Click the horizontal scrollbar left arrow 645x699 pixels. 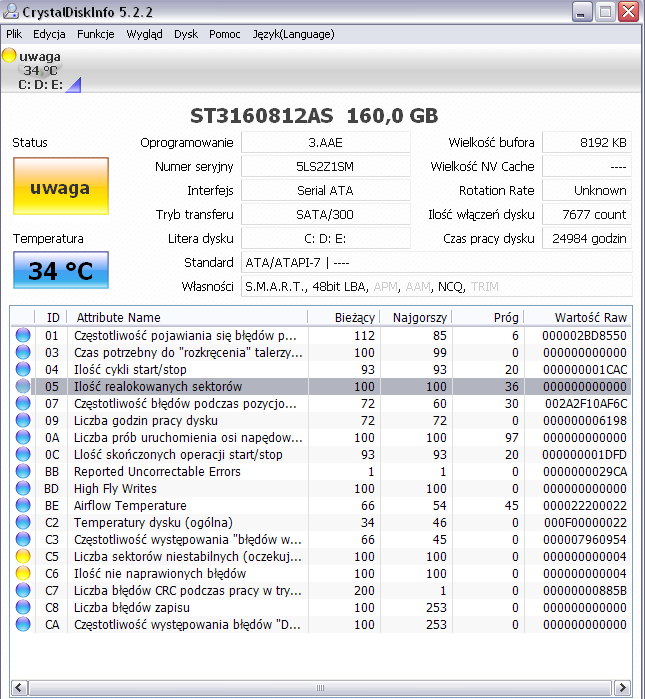19,687
